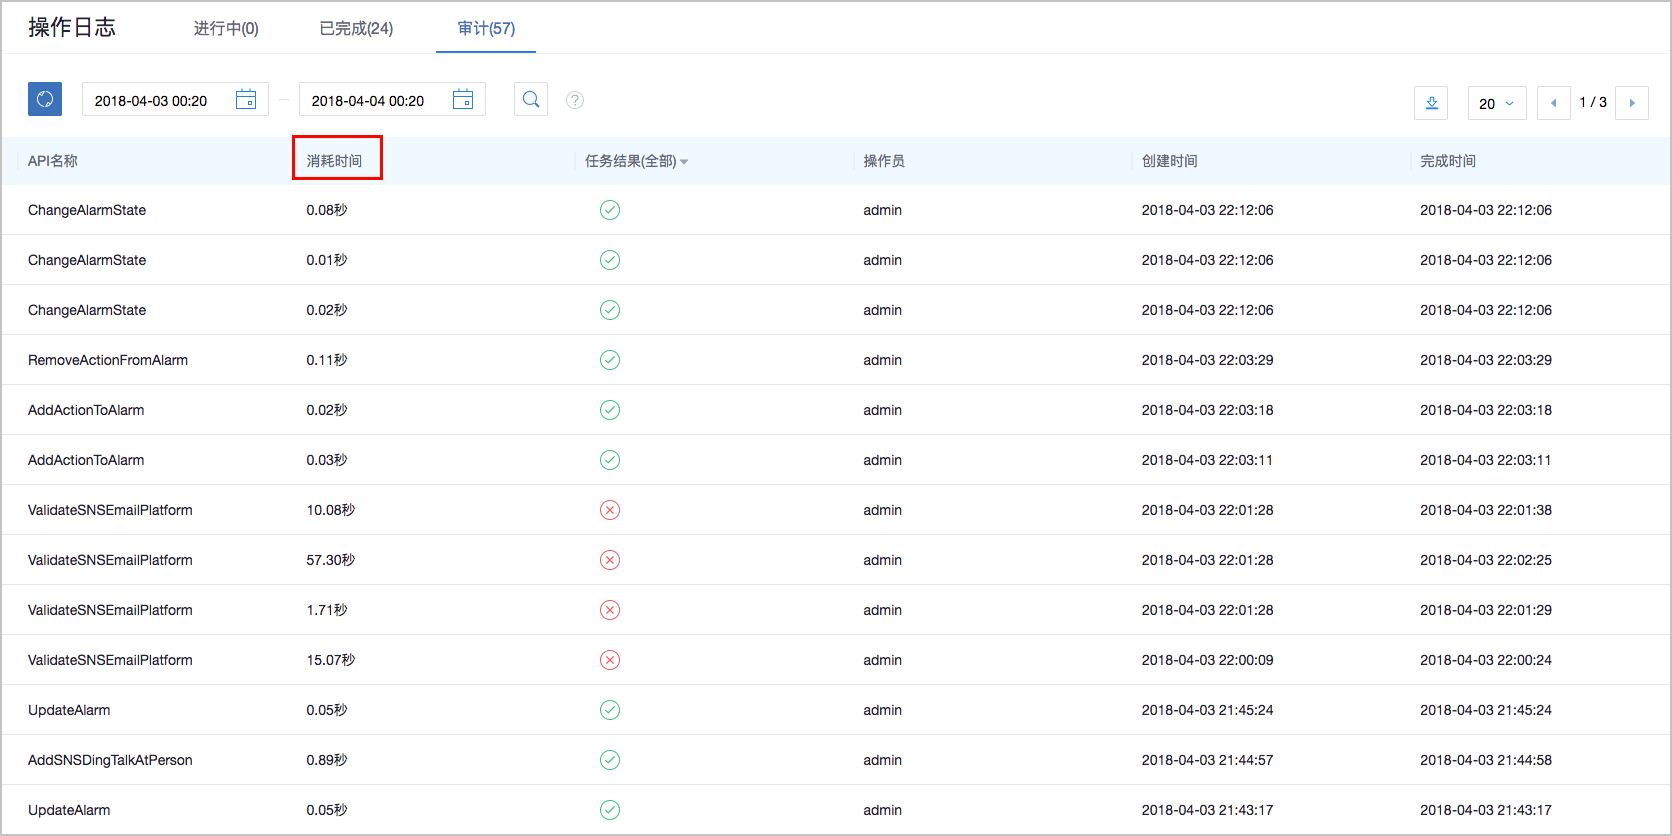Click the end date field 2018-04-04 00:20
Image resolution: width=1672 pixels, height=836 pixels.
click(x=368, y=101)
